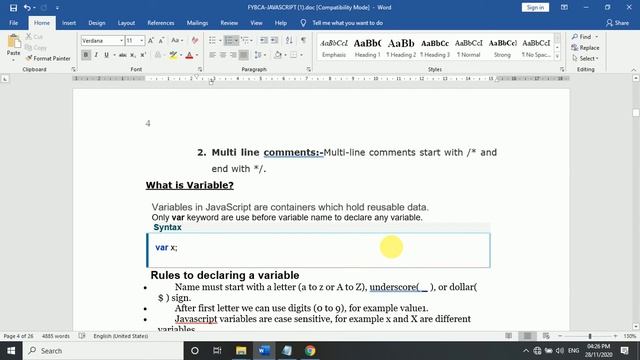Apply text highlight color

(x=173, y=55)
